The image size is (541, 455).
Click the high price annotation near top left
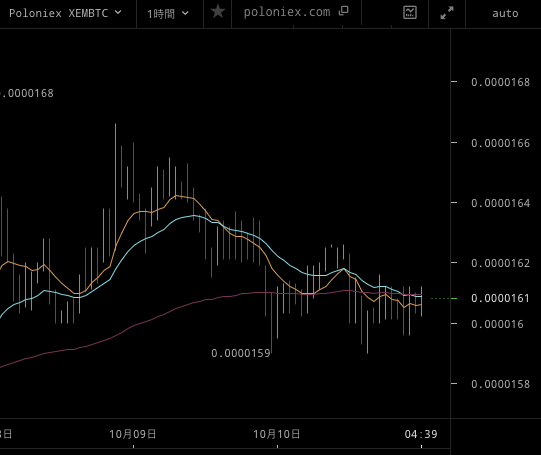pyautogui.click(x=27, y=93)
